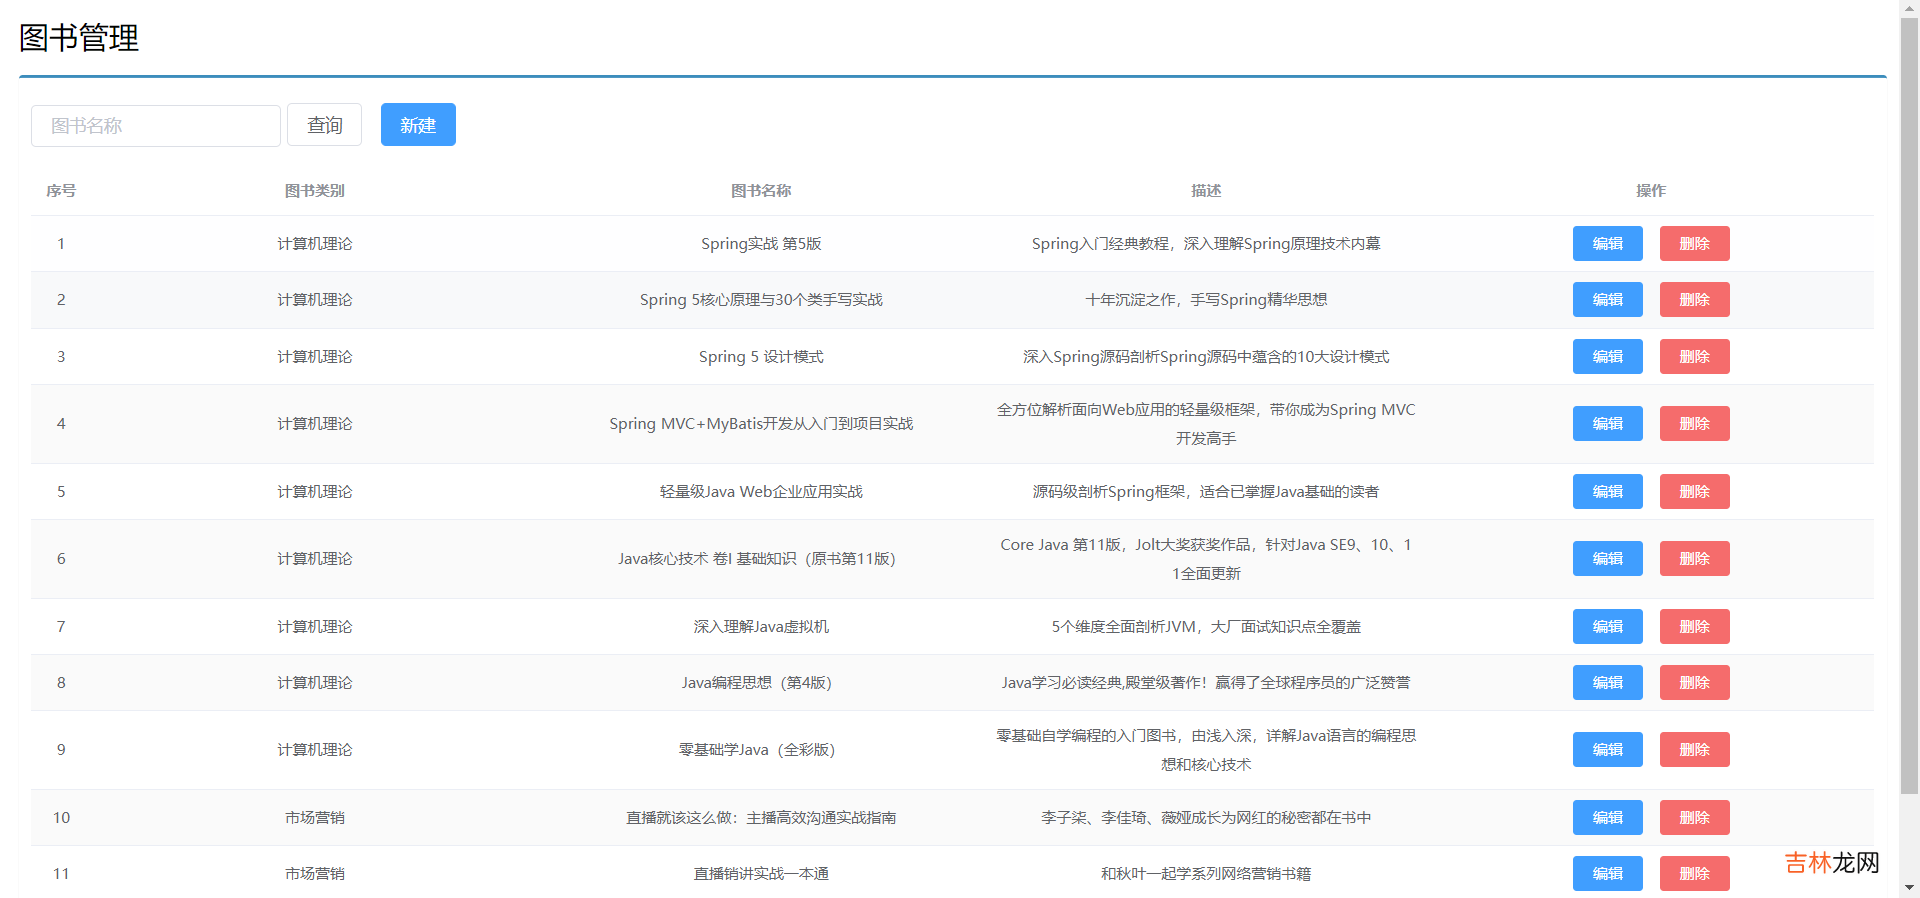Screen dimensions: 1920x898
Task: Click category 市场营销 in row 11
Action: tap(315, 874)
